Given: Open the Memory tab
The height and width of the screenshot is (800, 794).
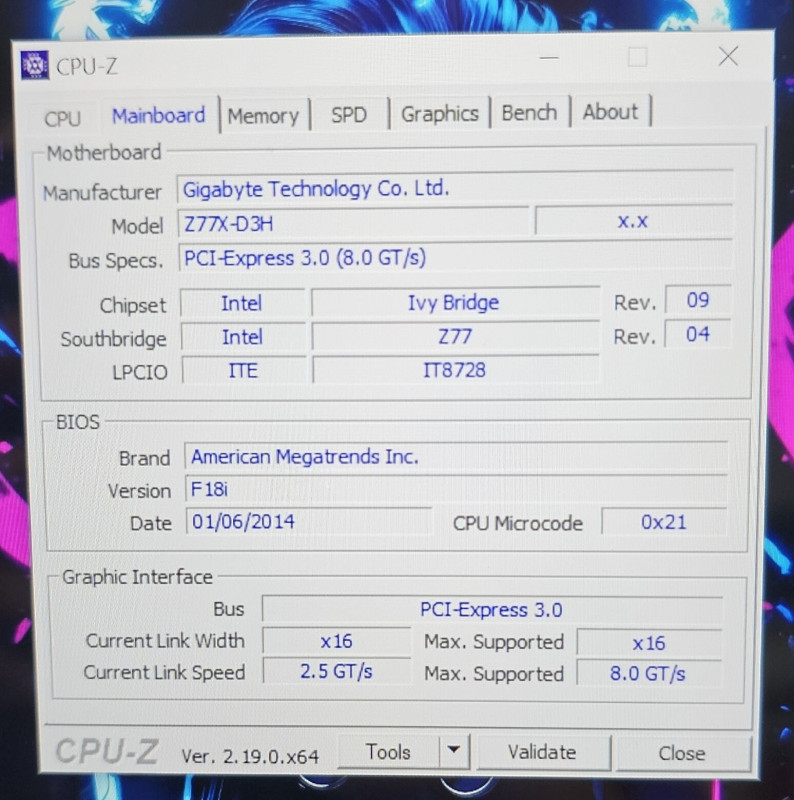Looking at the screenshot, I should [x=263, y=116].
